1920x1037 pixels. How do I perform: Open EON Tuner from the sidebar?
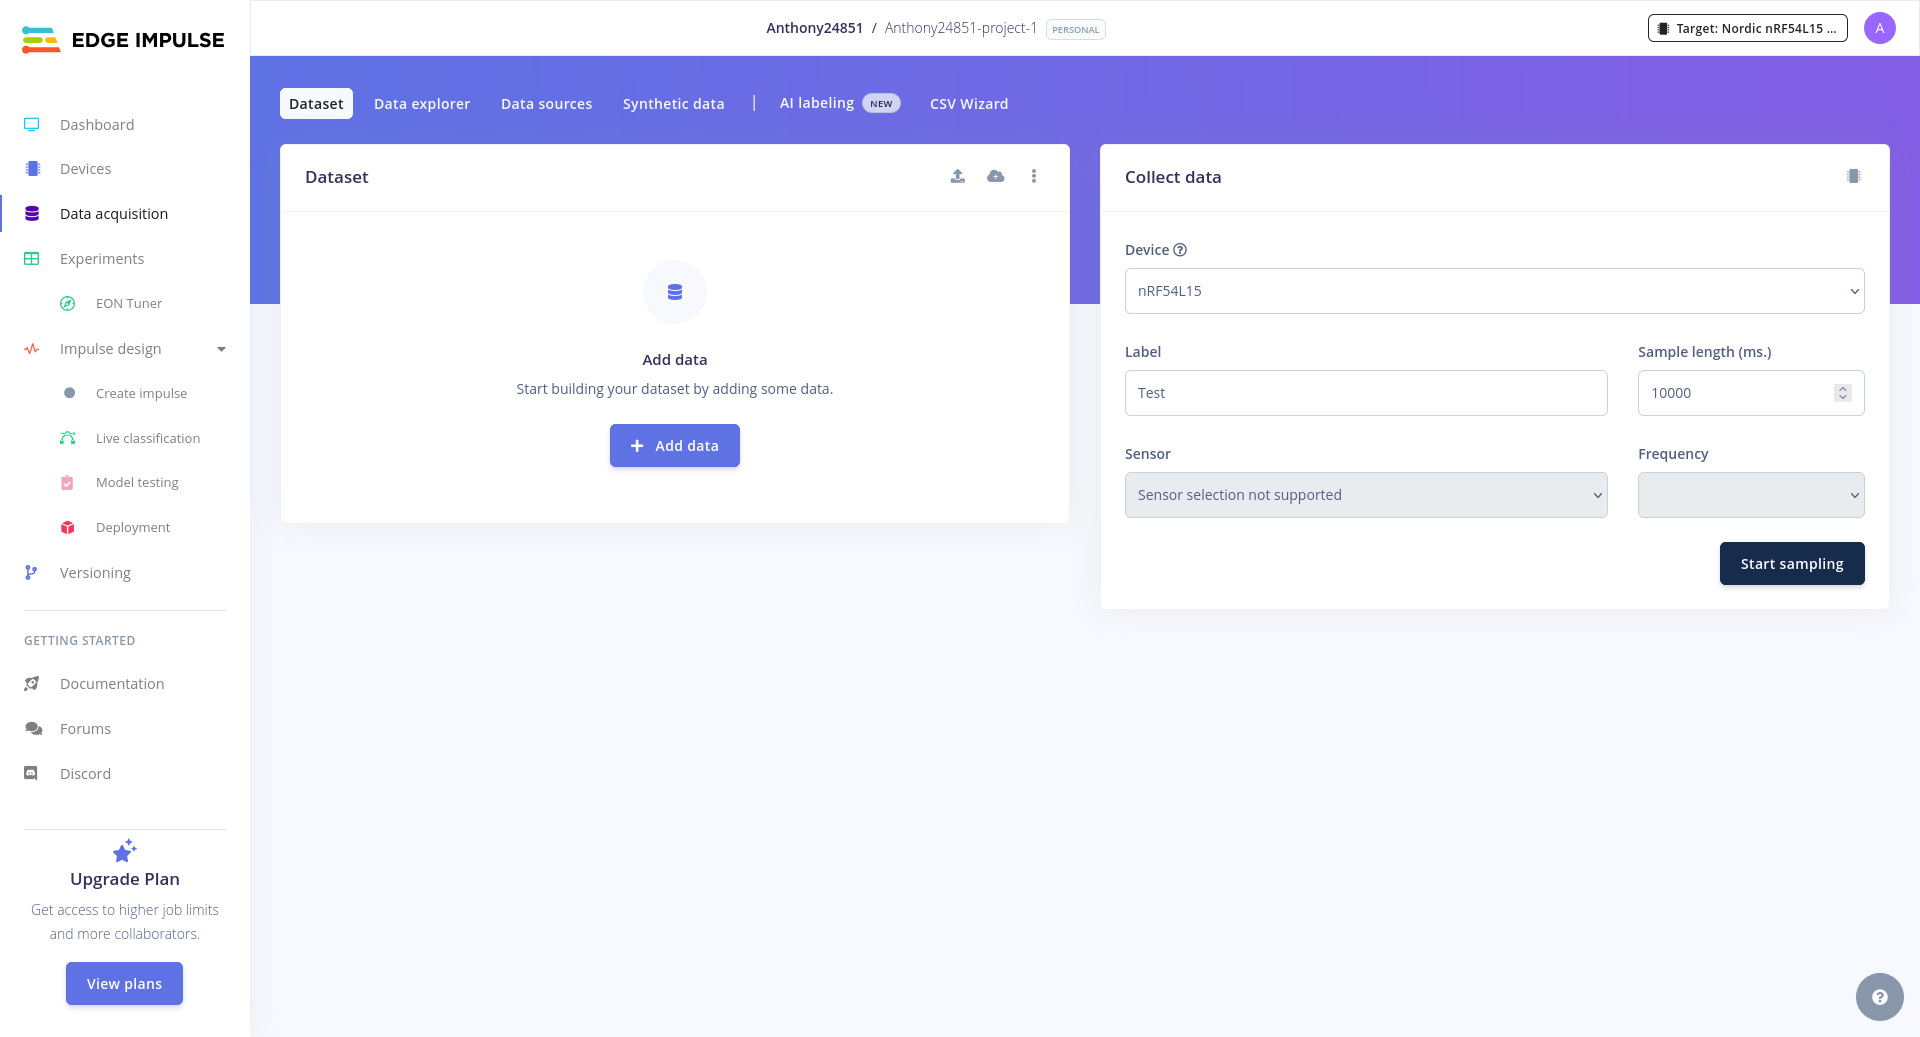129,304
